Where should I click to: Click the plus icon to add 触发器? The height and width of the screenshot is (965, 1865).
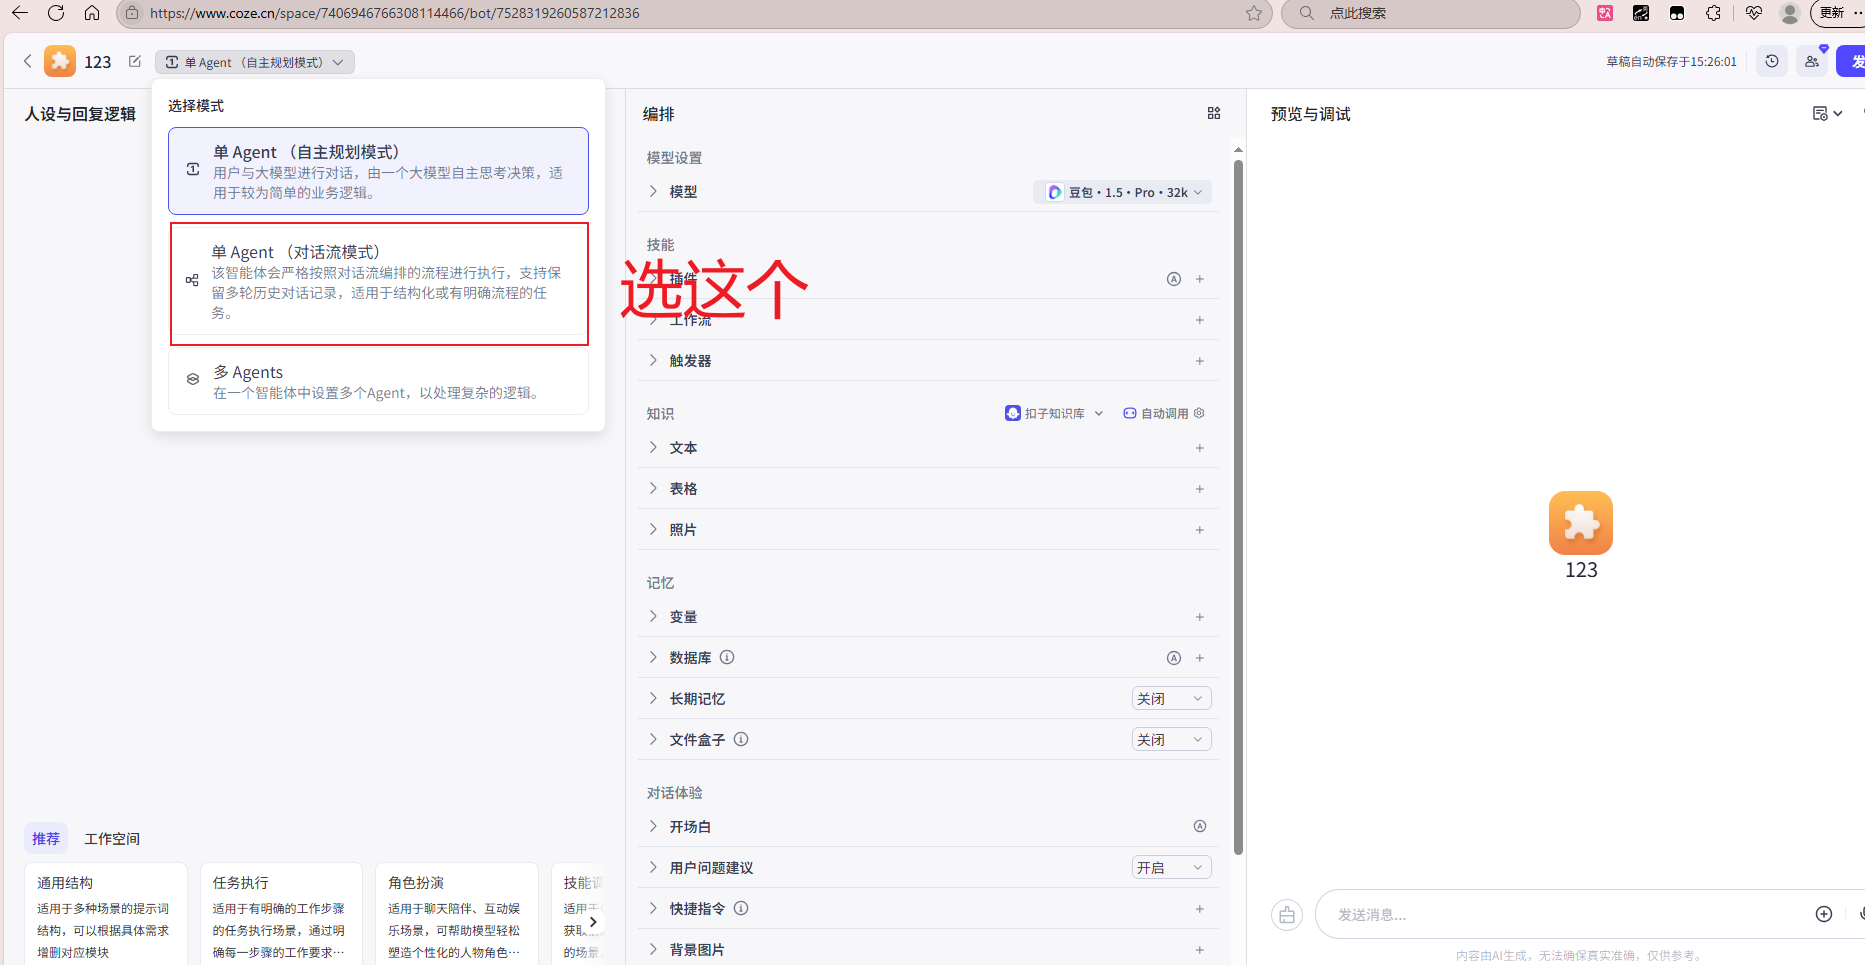pyautogui.click(x=1199, y=361)
